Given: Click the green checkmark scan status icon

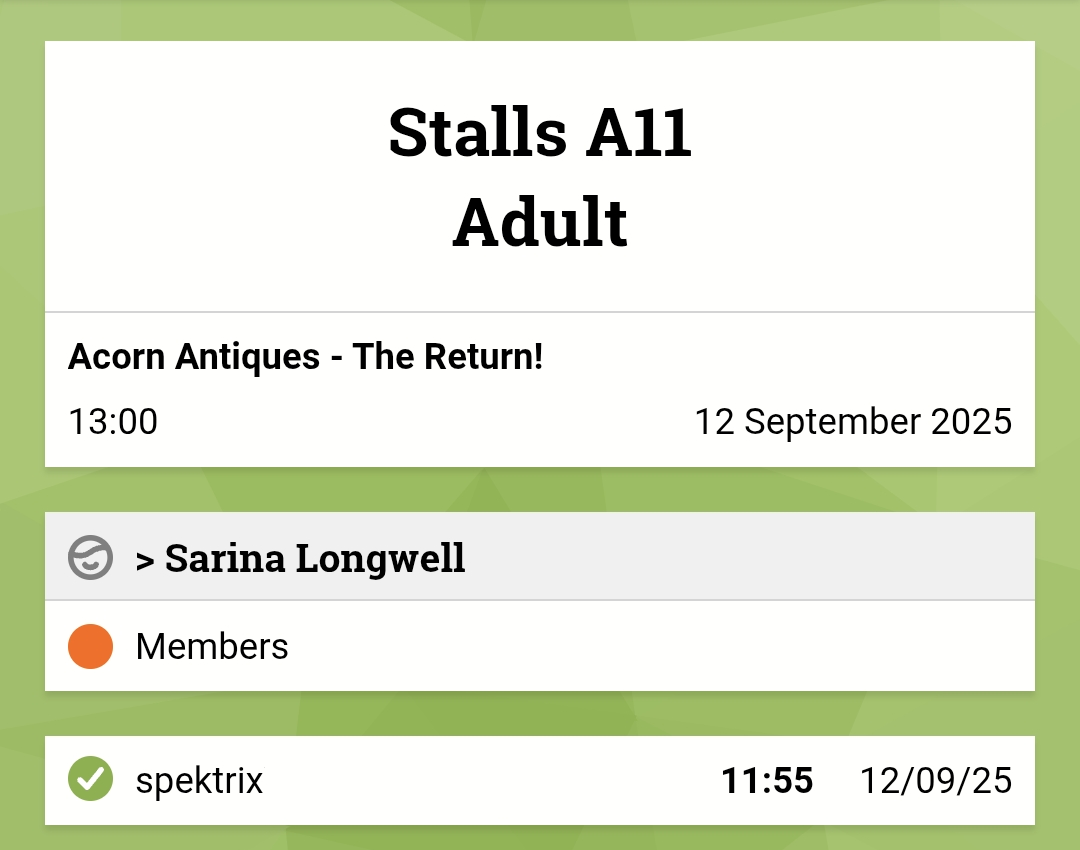Looking at the screenshot, I should pos(90,780).
